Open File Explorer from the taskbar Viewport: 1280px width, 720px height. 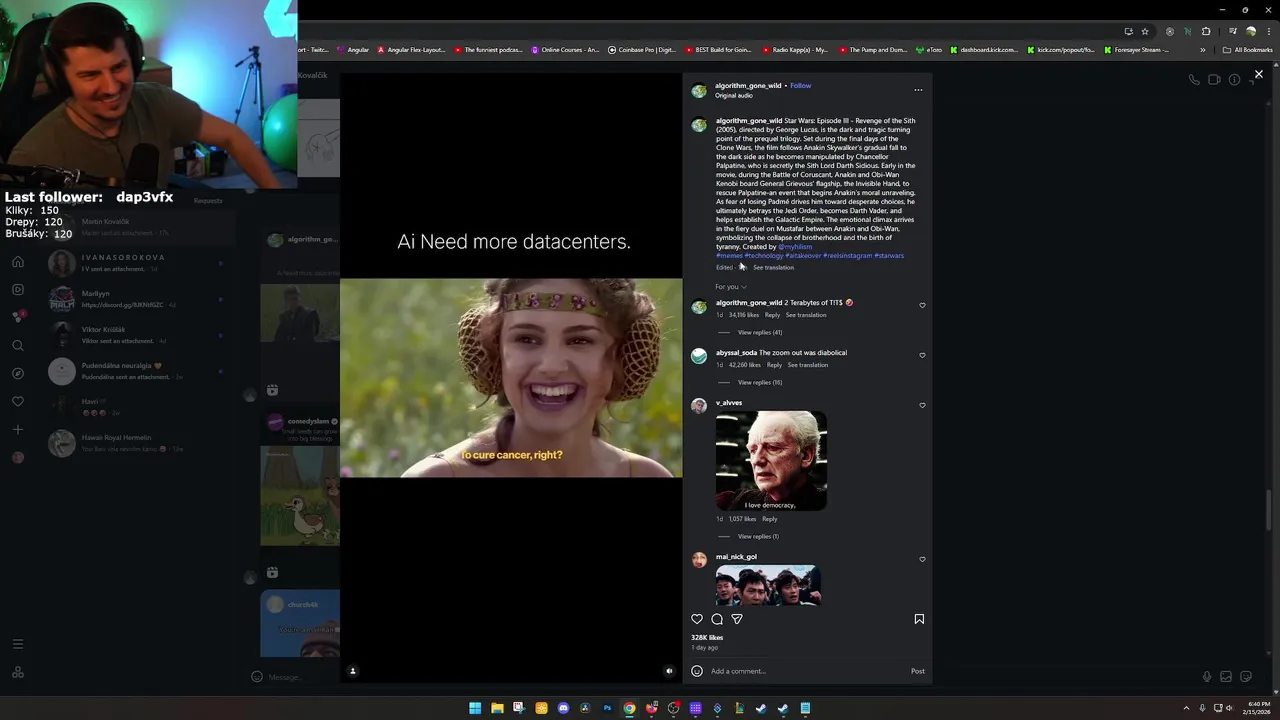pyautogui.click(x=497, y=708)
